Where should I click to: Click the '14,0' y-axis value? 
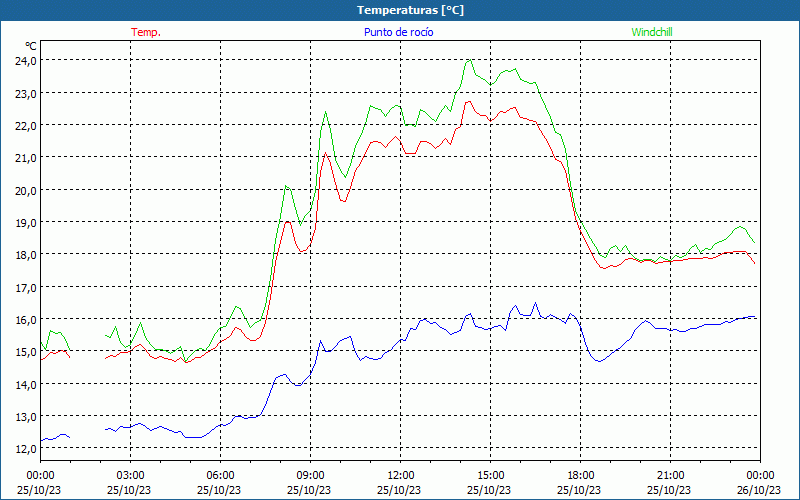pyautogui.click(x=26, y=384)
